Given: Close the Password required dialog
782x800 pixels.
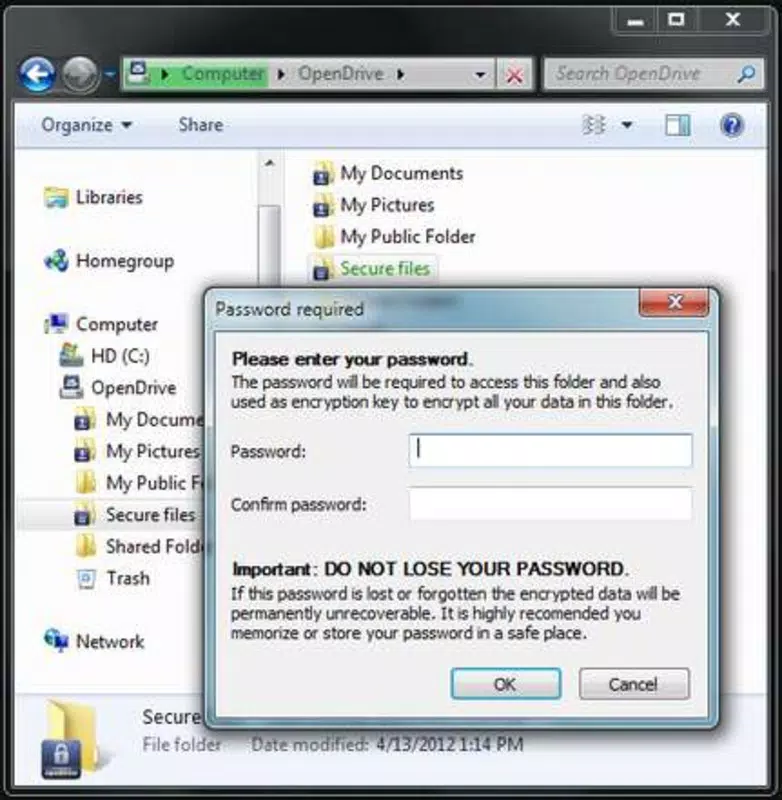Looking at the screenshot, I should click(674, 303).
